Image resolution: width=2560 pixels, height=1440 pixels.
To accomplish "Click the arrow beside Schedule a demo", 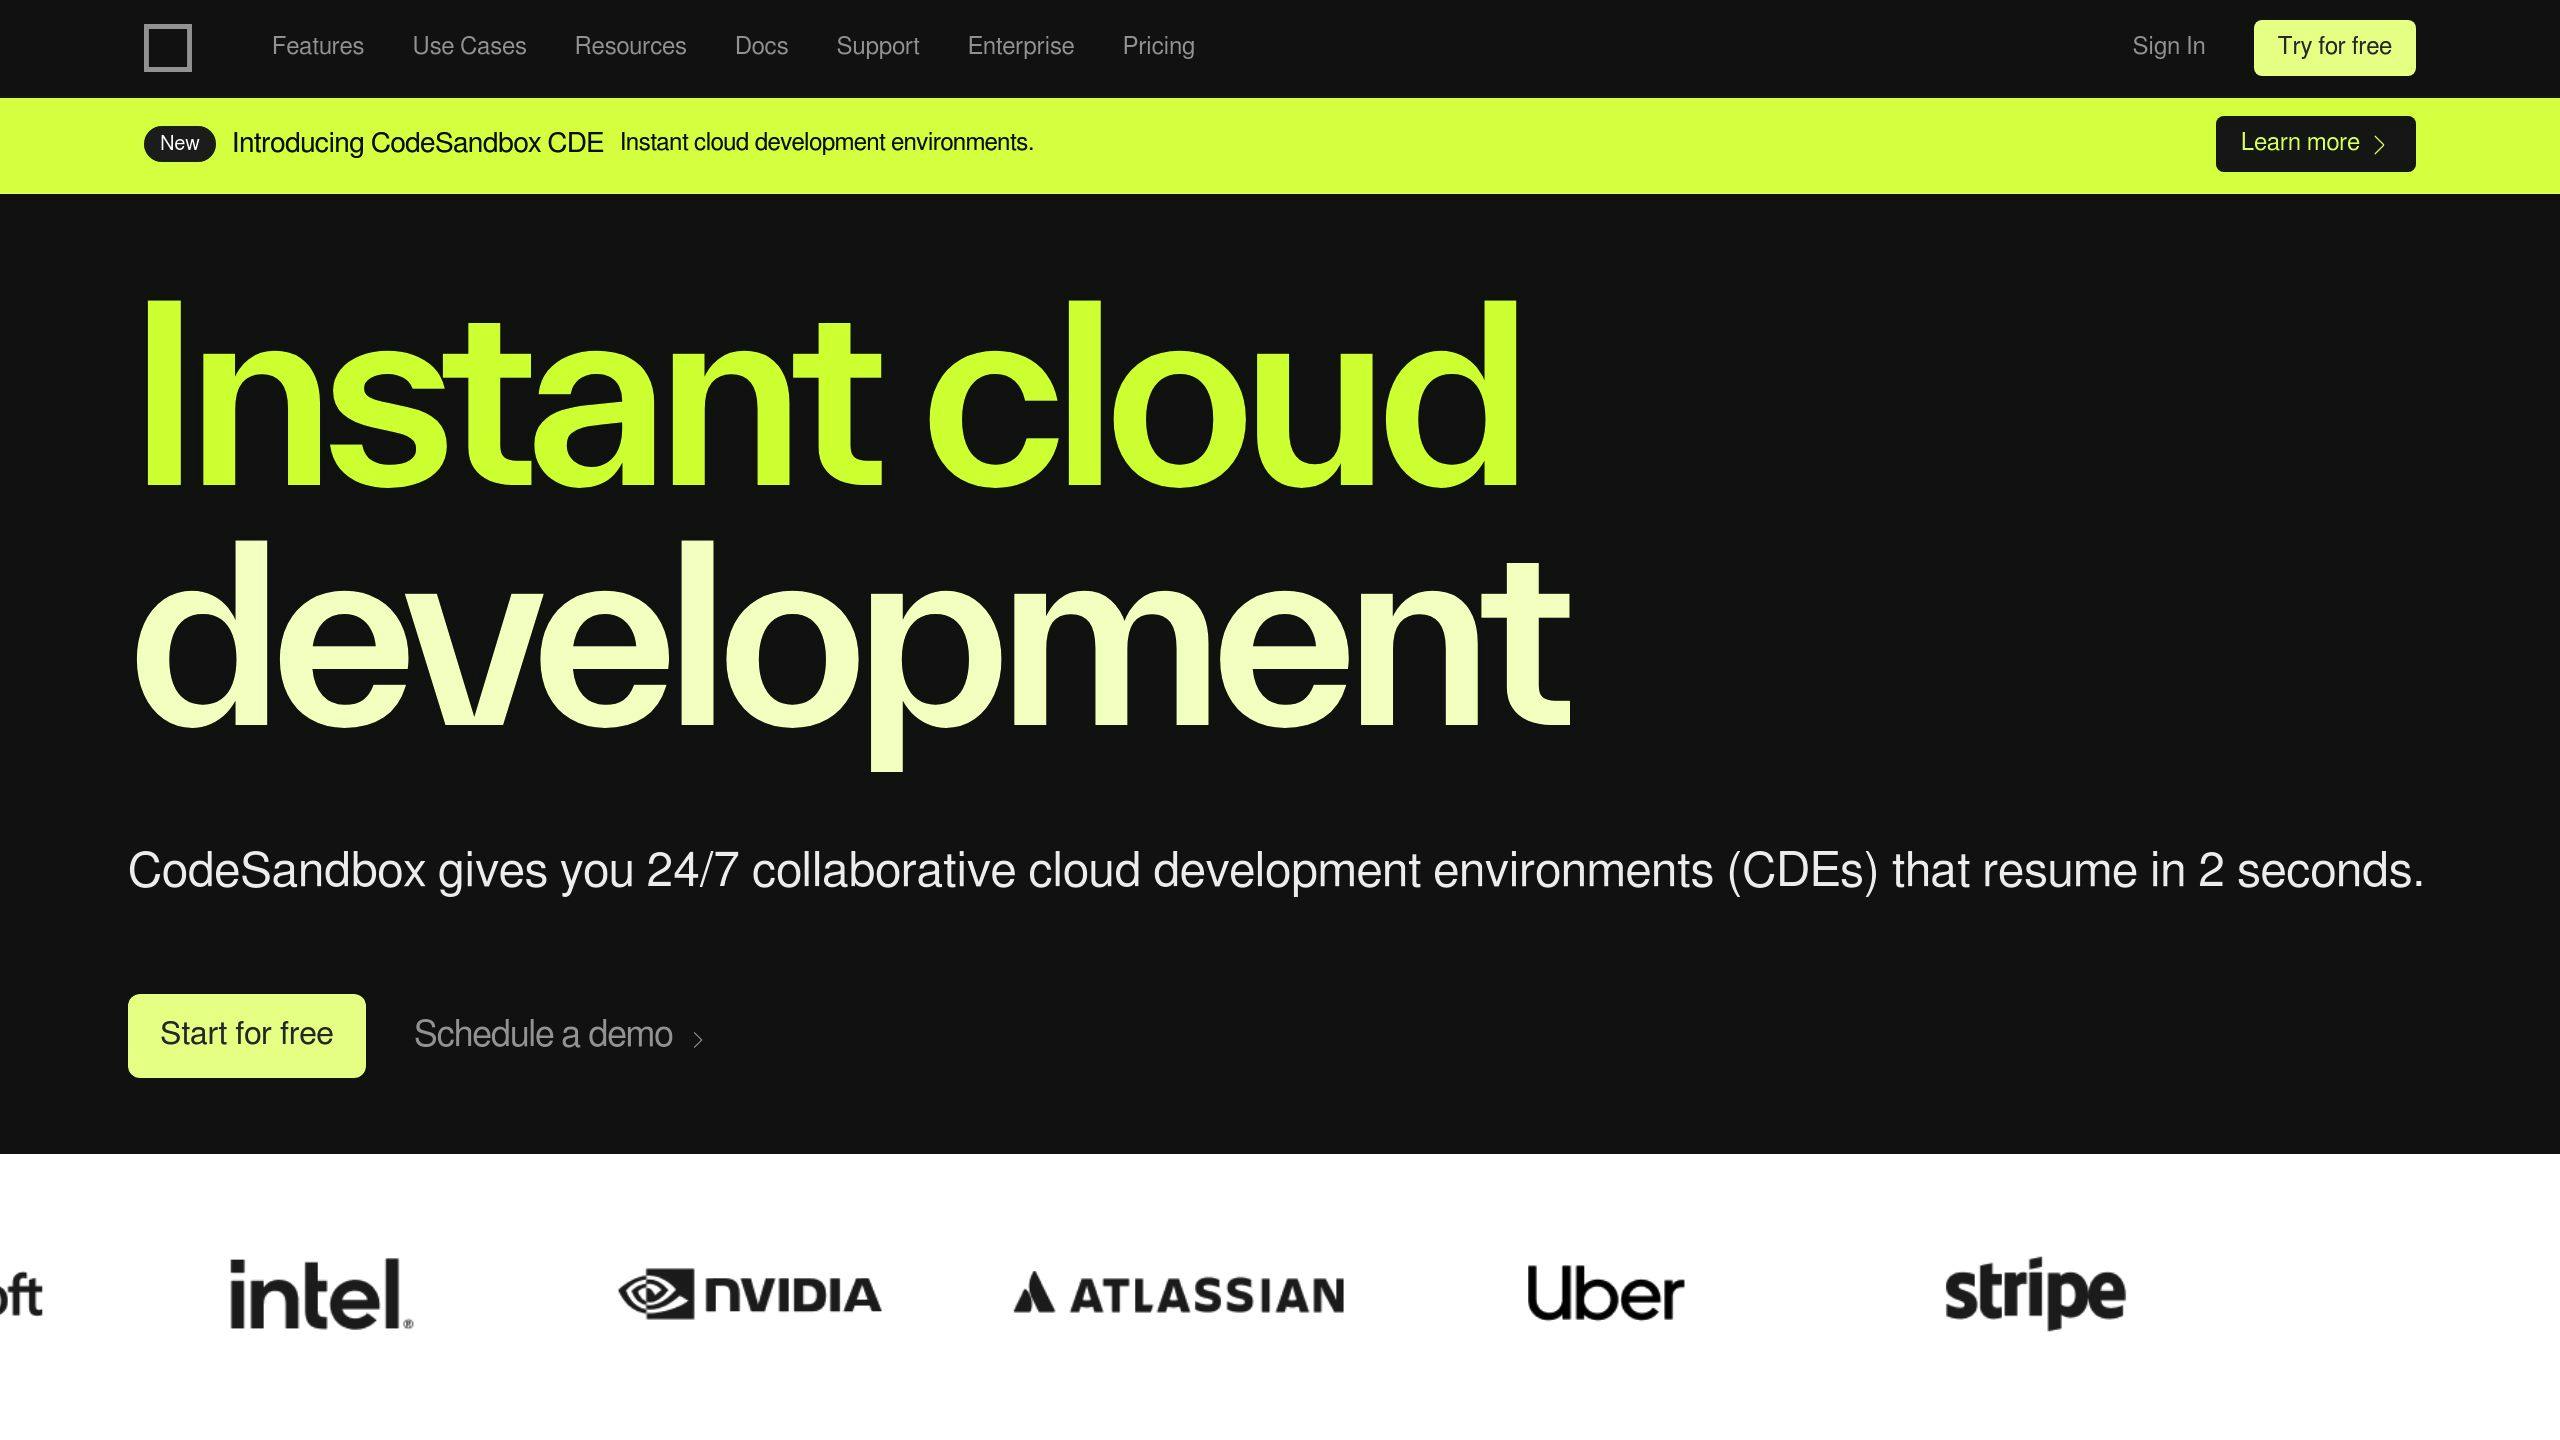I will [698, 1039].
